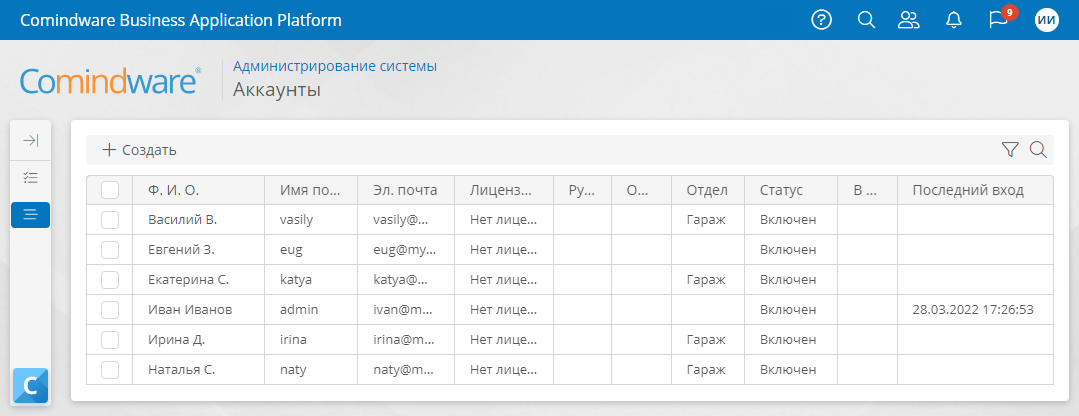Click the Аккаунты page title
This screenshot has width=1079, height=416.
click(277, 89)
